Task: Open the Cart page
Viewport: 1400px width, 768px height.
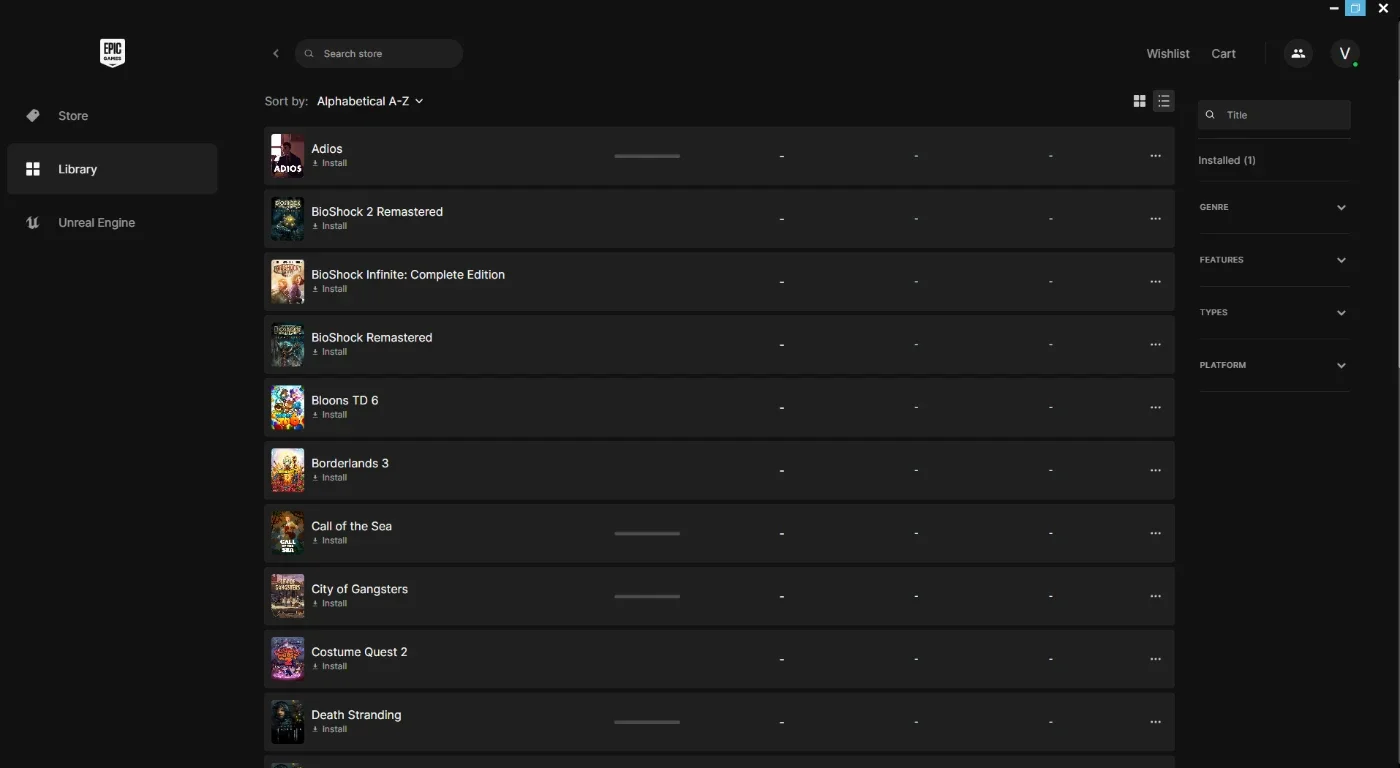Action: pos(1224,54)
